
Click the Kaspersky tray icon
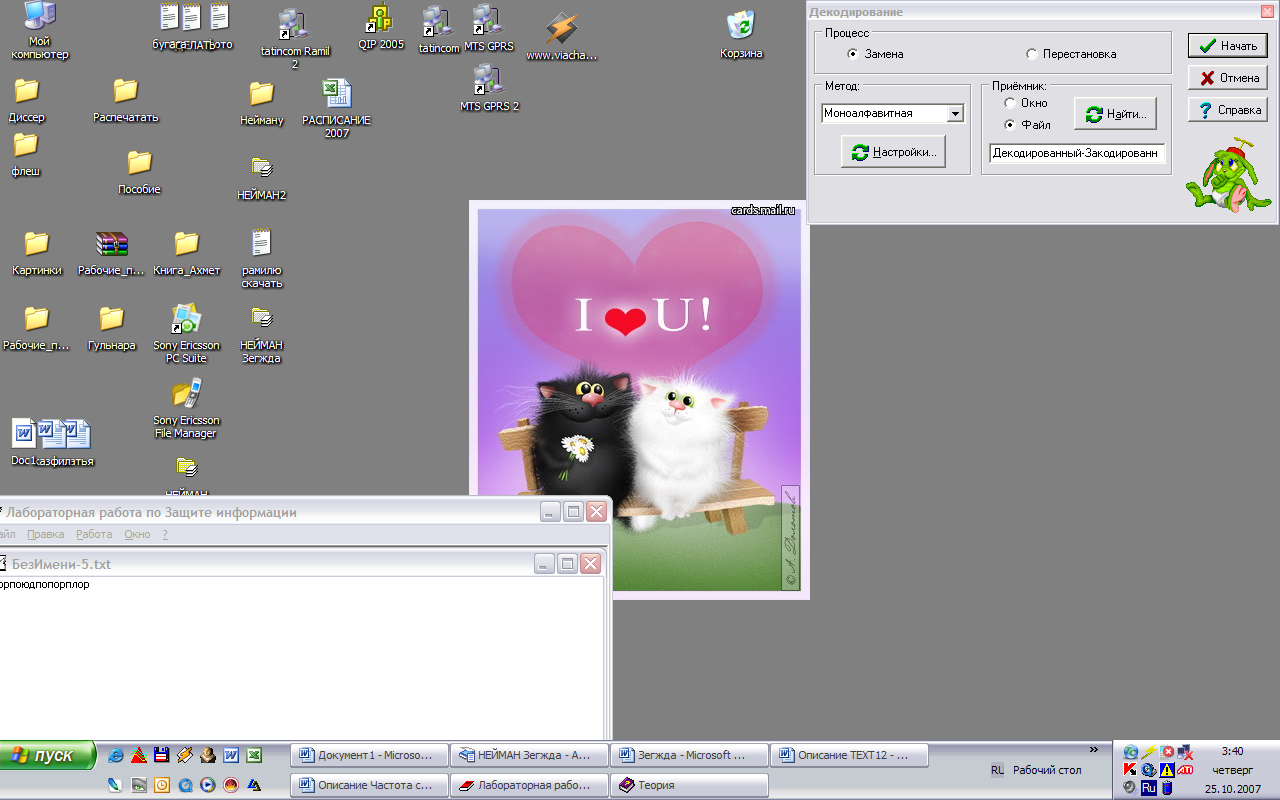(x=1130, y=769)
